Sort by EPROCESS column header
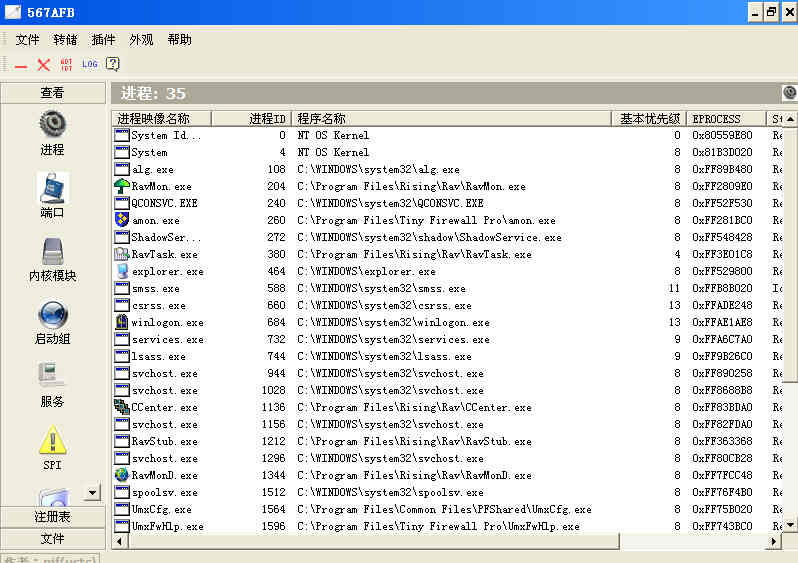798x563 pixels. (x=726, y=119)
